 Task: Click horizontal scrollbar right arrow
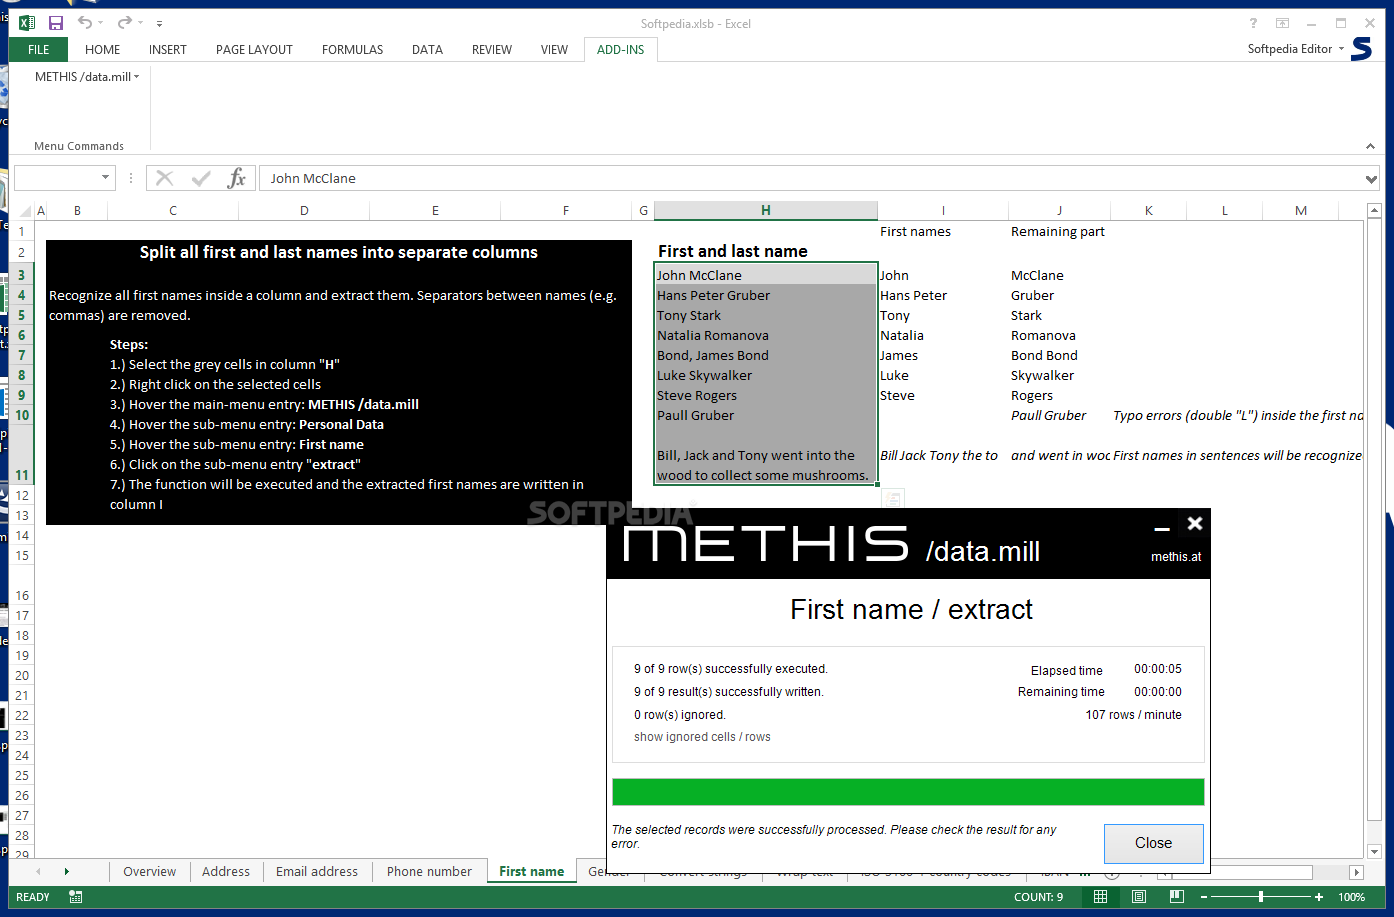coord(1356,872)
